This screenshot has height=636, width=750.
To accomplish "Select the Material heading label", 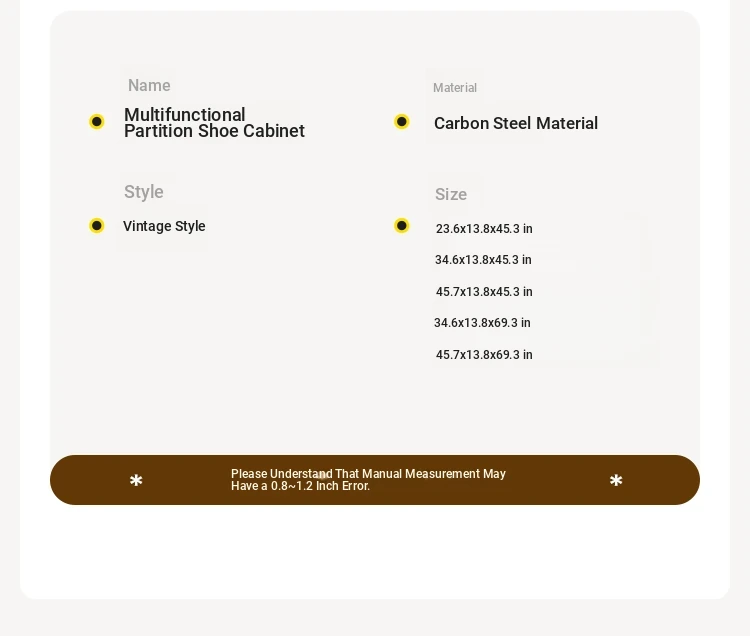I will pos(455,88).
